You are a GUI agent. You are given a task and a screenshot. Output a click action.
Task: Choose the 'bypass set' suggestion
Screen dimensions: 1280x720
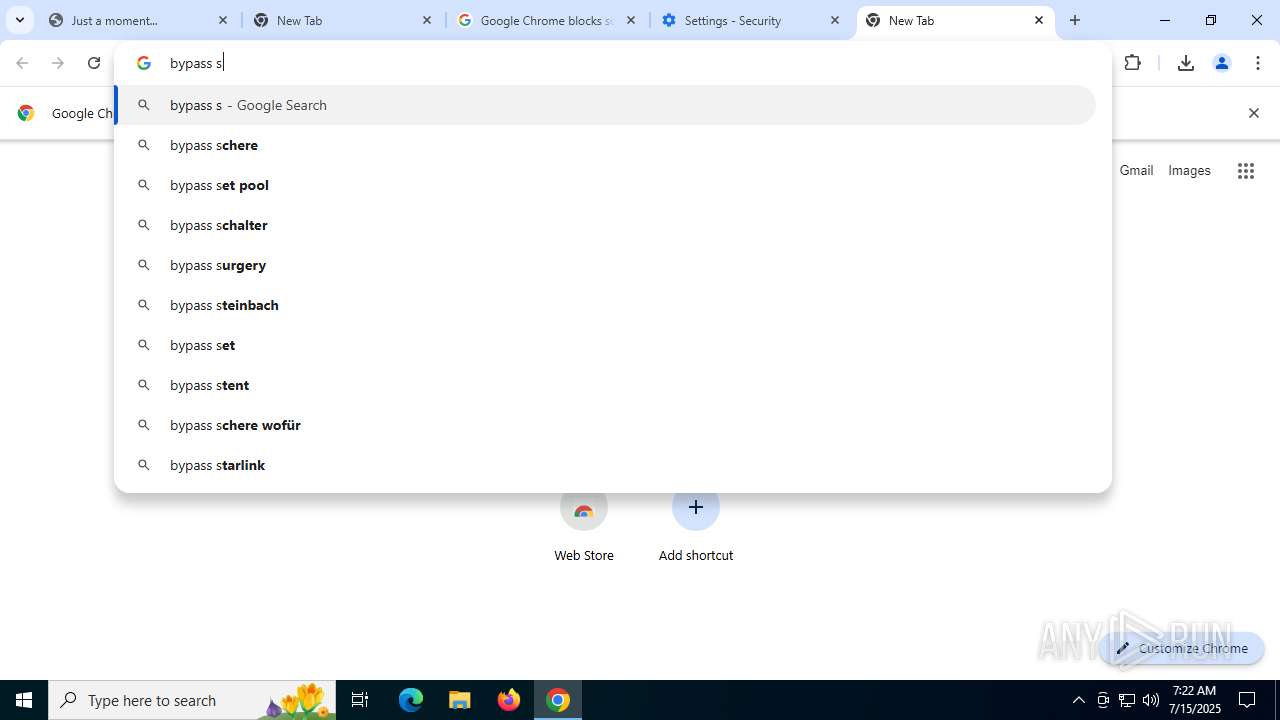[x=605, y=345]
